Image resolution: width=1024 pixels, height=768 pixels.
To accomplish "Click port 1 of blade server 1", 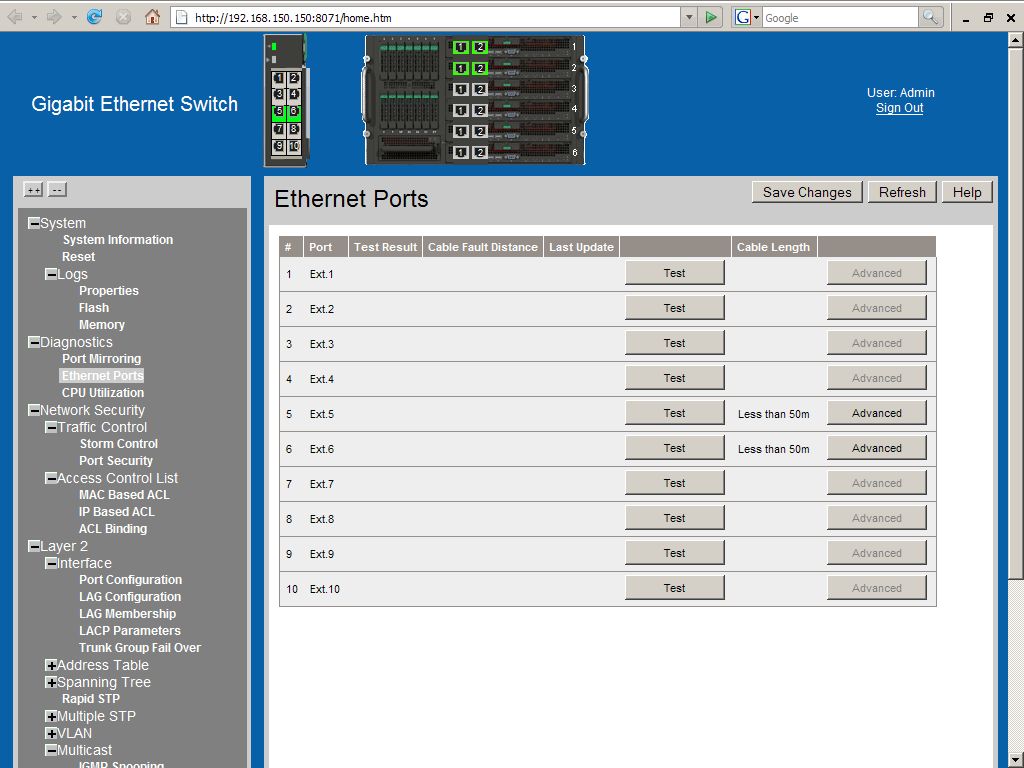I will point(460,47).
